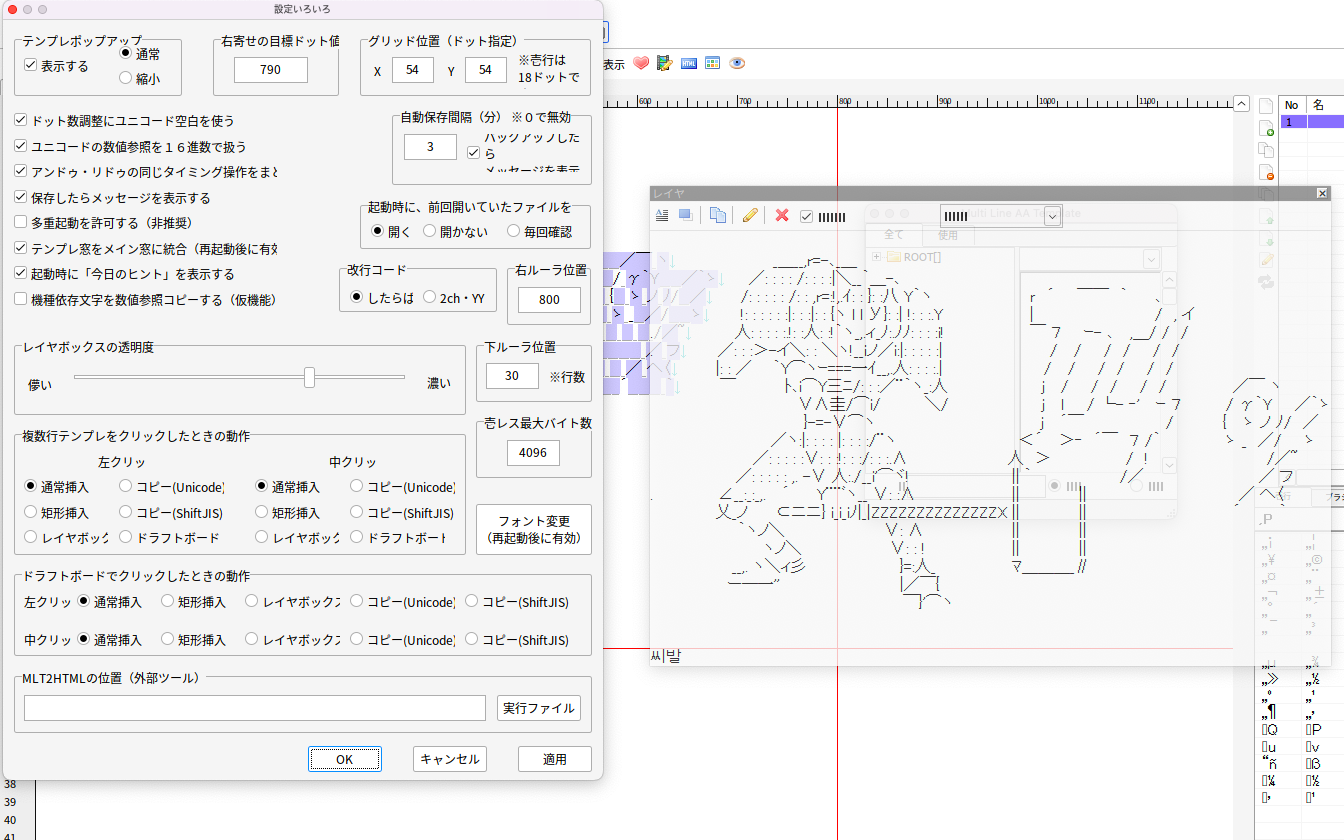This screenshot has width=1344, height=840.
Task: Collapse the ruler with the up chevron button
Action: point(1241,103)
